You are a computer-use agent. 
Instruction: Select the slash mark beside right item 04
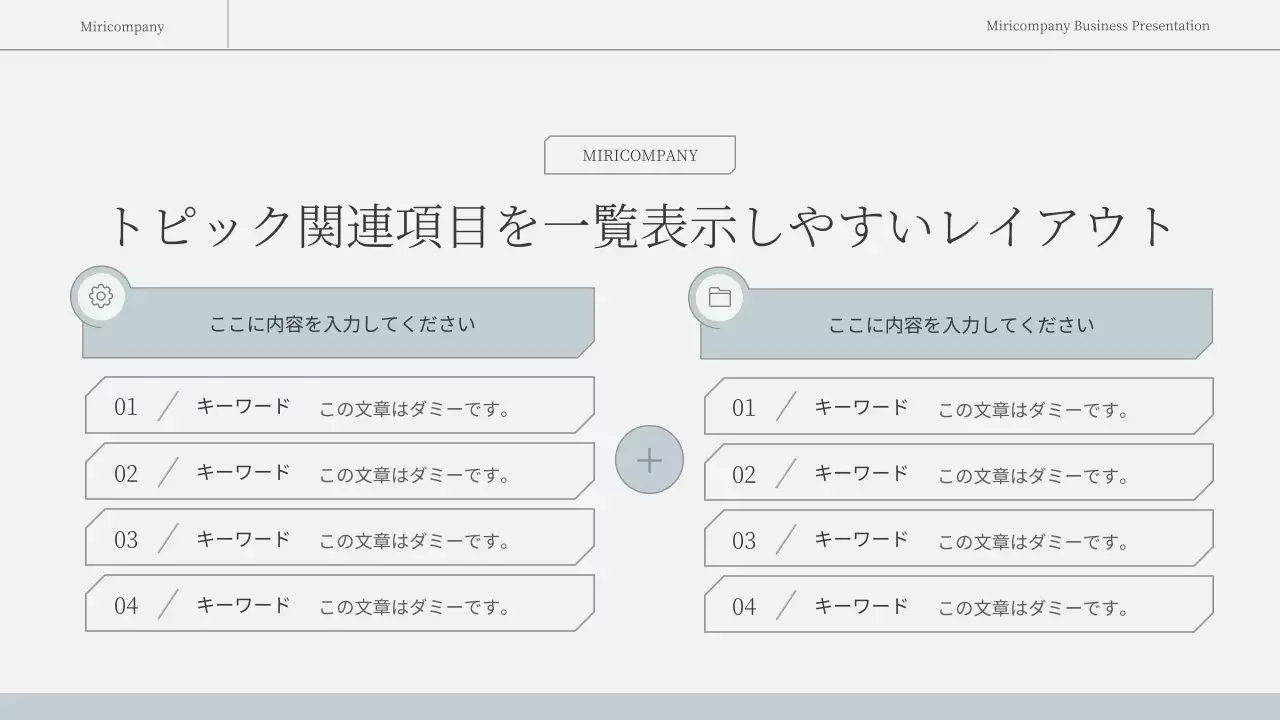pyautogui.click(x=787, y=602)
